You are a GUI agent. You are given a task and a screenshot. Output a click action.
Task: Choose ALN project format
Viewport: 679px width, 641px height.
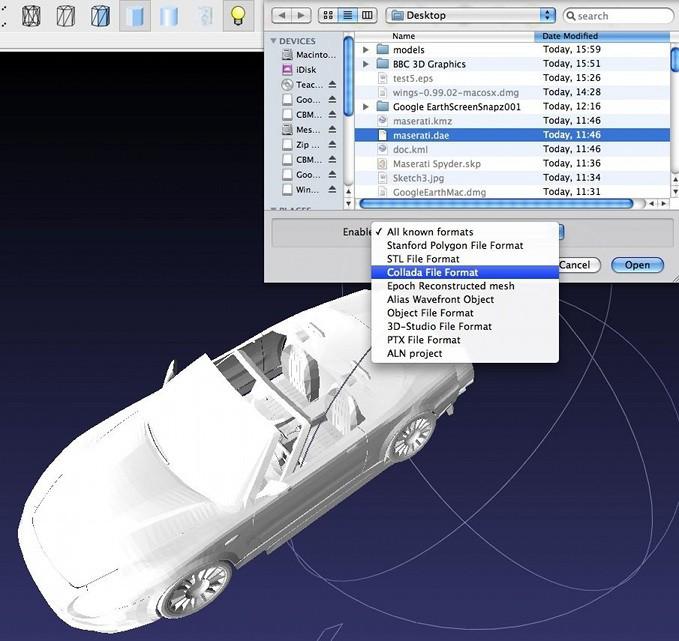pyautogui.click(x=465, y=353)
